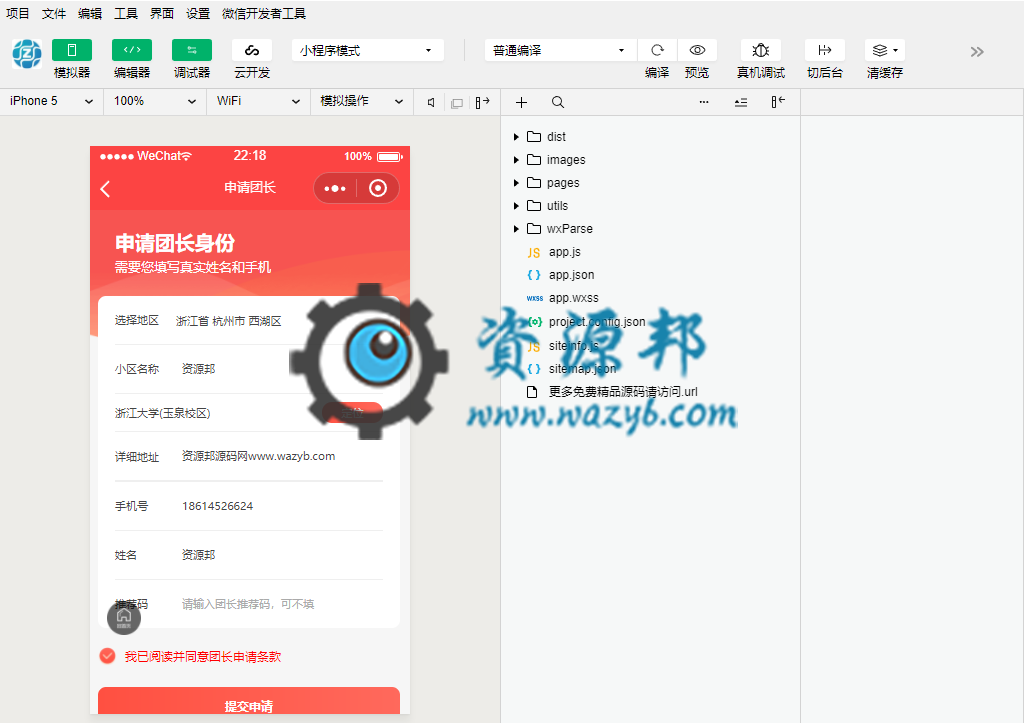Image resolution: width=1024 pixels, height=723 pixels.
Task: Start real device debugging (真机调试)
Action: point(761,50)
